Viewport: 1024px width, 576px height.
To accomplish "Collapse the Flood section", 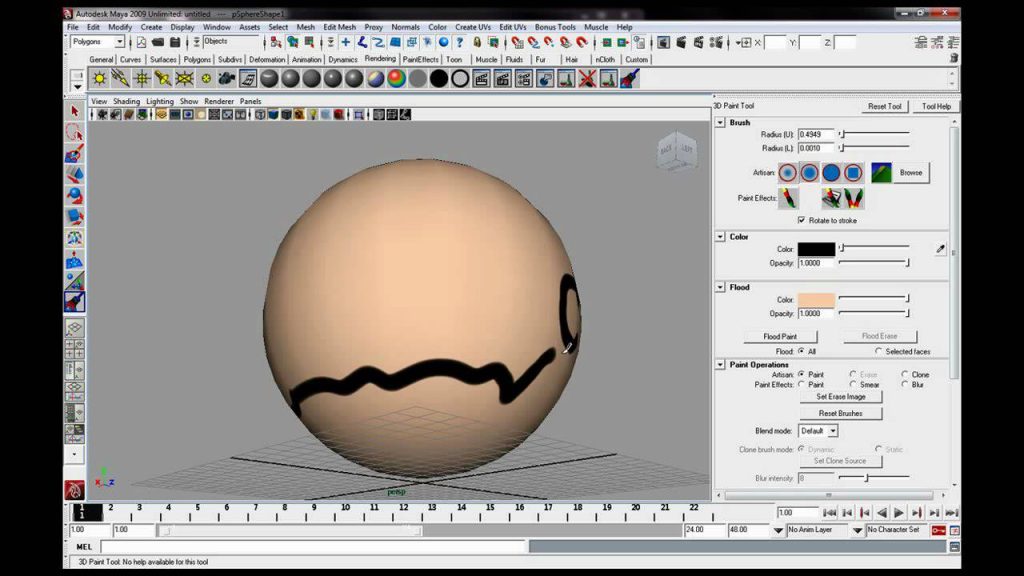I will point(720,287).
